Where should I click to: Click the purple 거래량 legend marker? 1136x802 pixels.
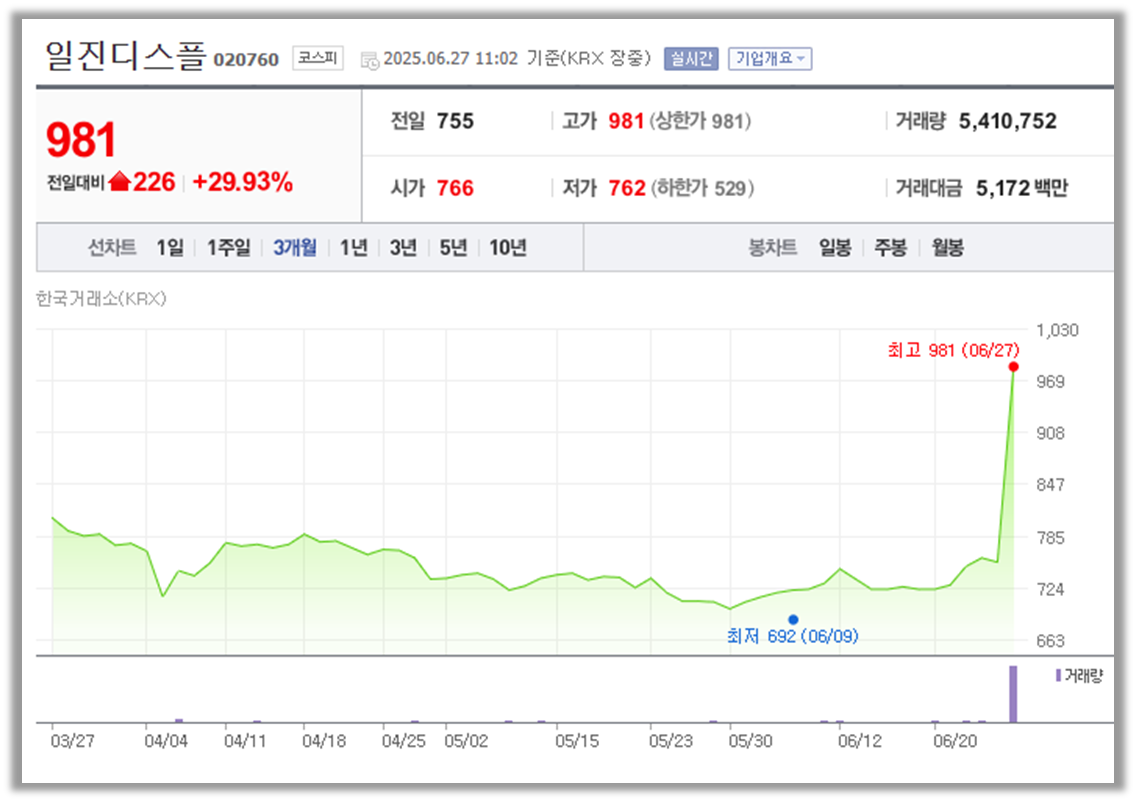click(x=1058, y=675)
